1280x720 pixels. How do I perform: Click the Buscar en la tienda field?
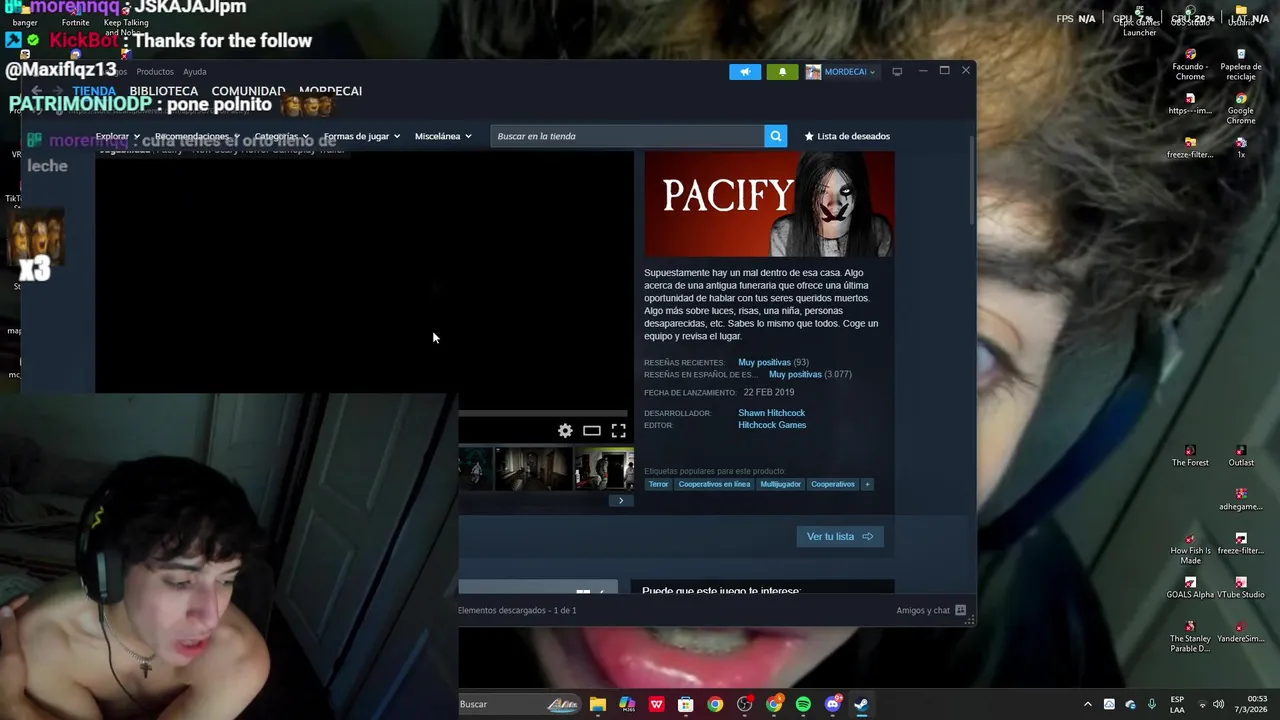pyautogui.click(x=627, y=136)
